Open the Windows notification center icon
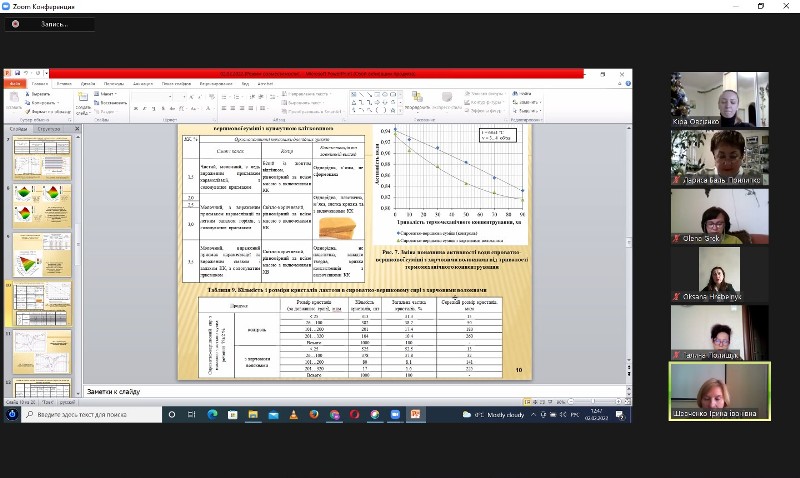The width and height of the screenshot is (800, 478). pyautogui.click(x=620, y=415)
